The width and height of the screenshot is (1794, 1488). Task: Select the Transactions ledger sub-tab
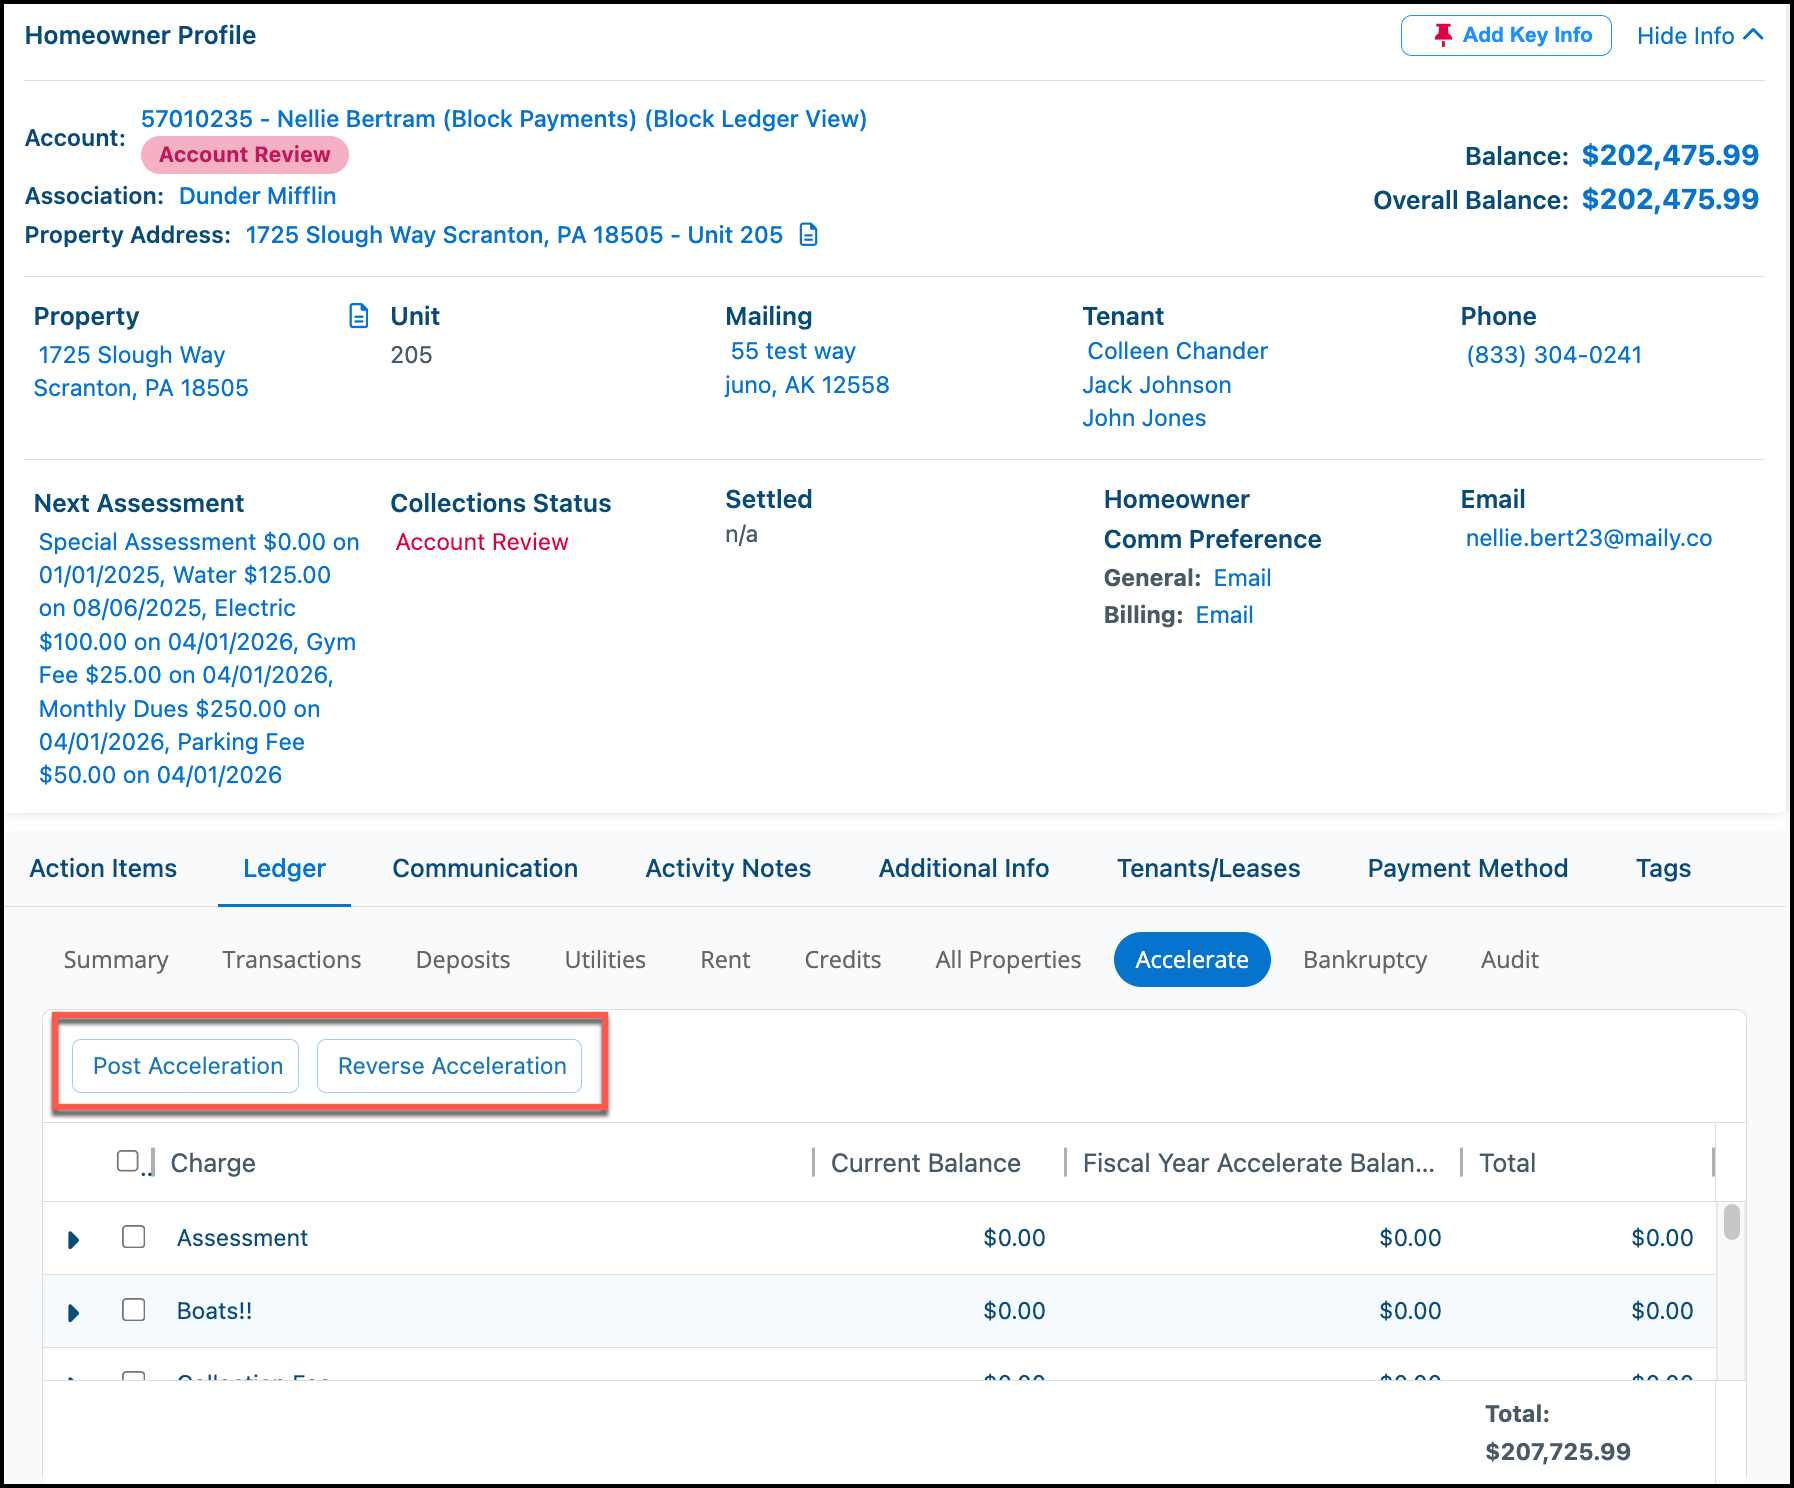click(x=291, y=960)
